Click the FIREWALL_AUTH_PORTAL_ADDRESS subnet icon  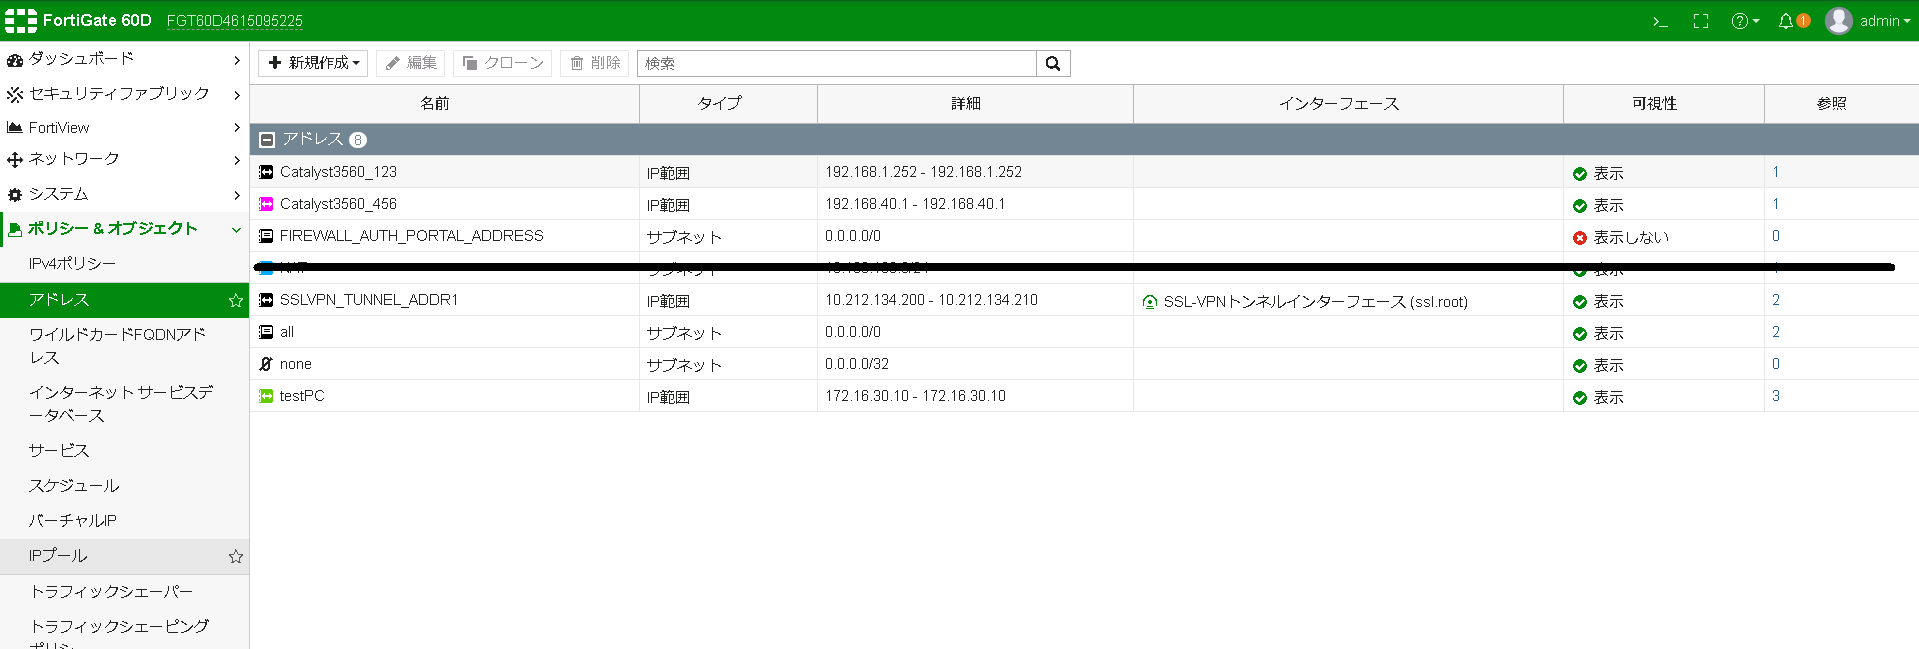tap(266, 236)
